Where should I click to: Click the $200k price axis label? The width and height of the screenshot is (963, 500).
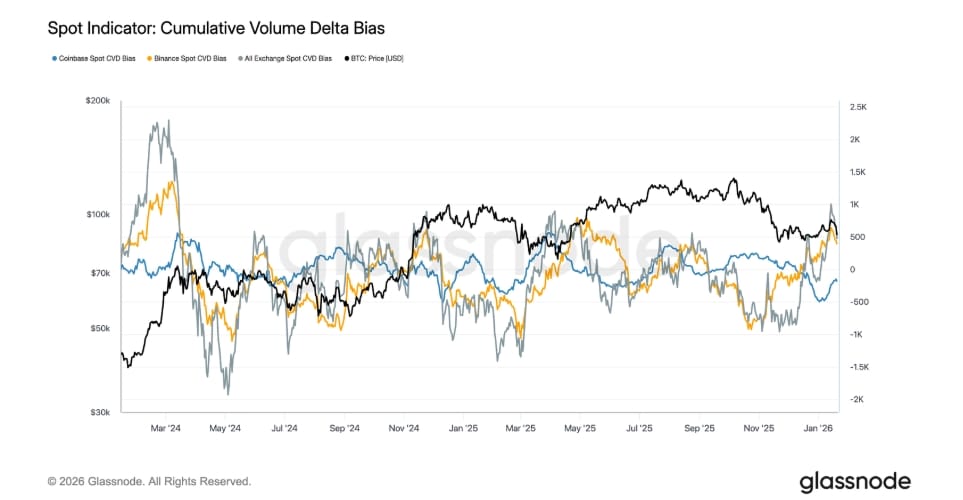[95, 102]
